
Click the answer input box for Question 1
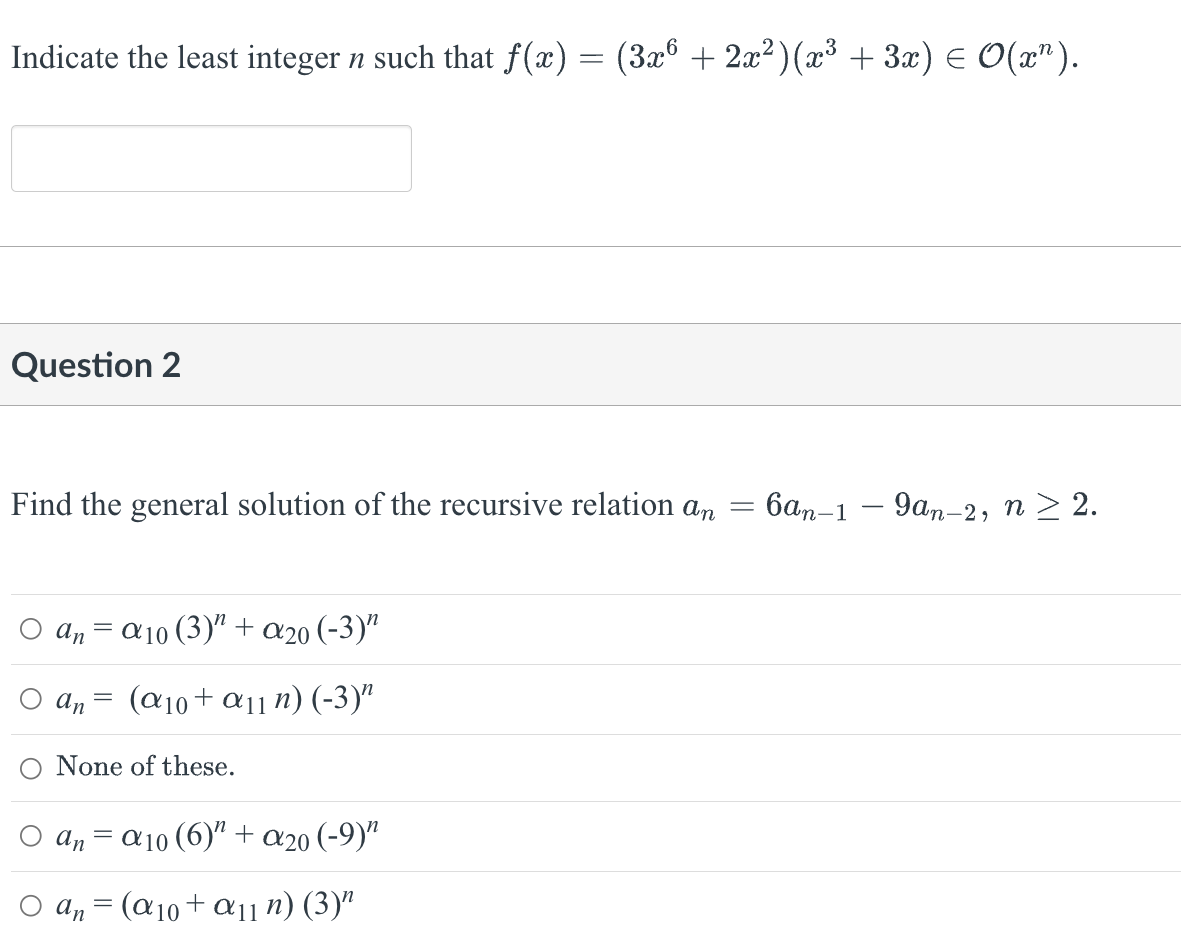tap(210, 158)
